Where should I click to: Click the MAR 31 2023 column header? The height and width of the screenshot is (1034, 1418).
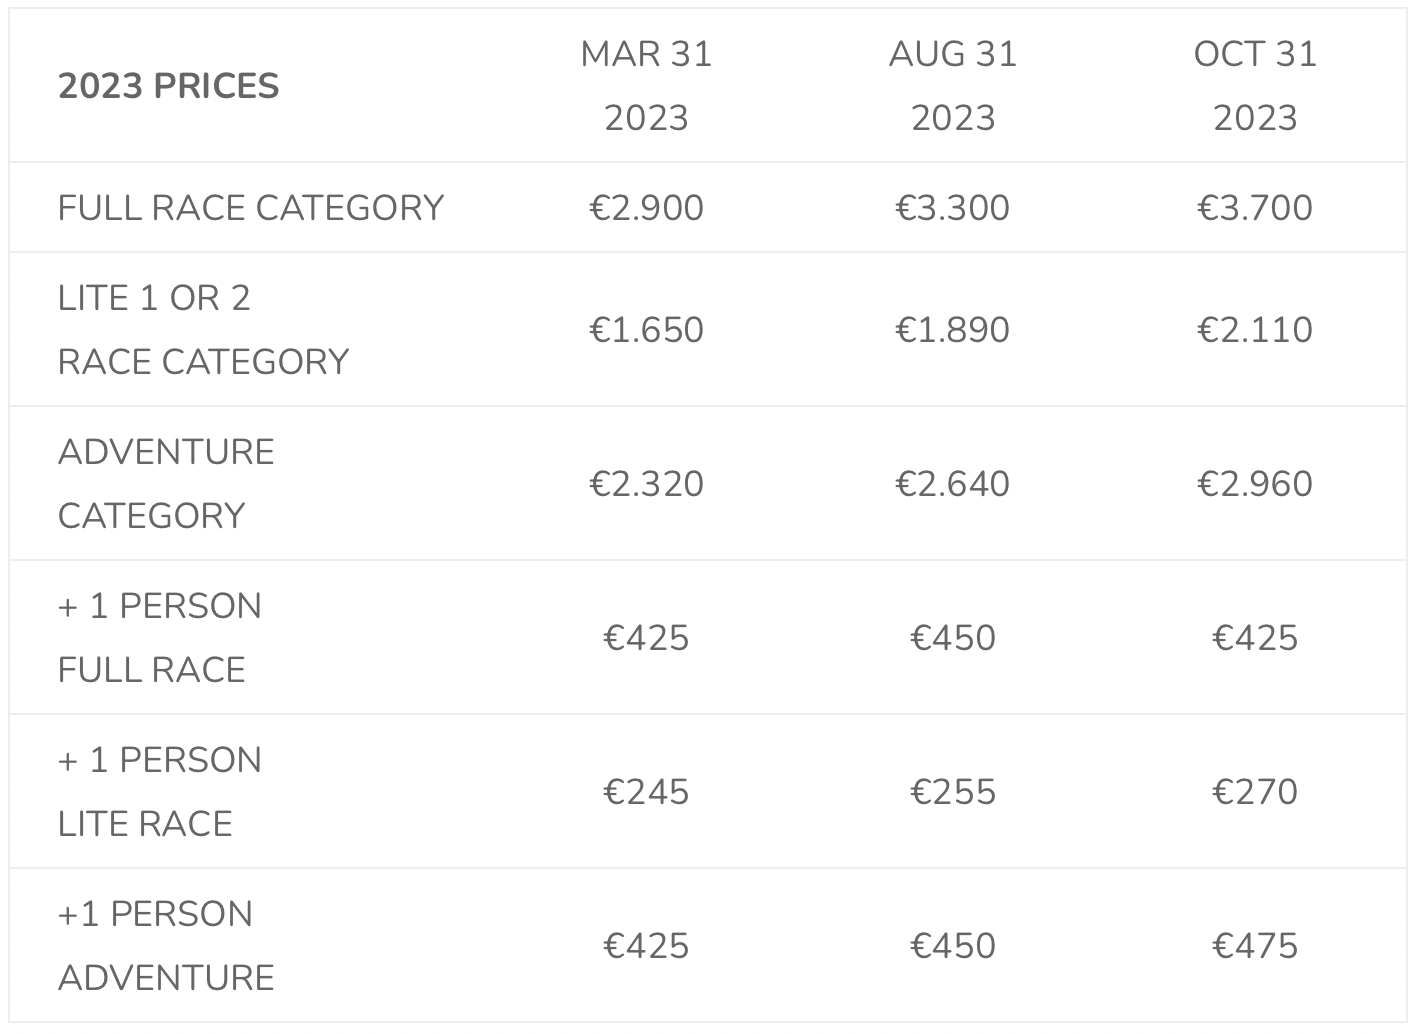pos(647,86)
